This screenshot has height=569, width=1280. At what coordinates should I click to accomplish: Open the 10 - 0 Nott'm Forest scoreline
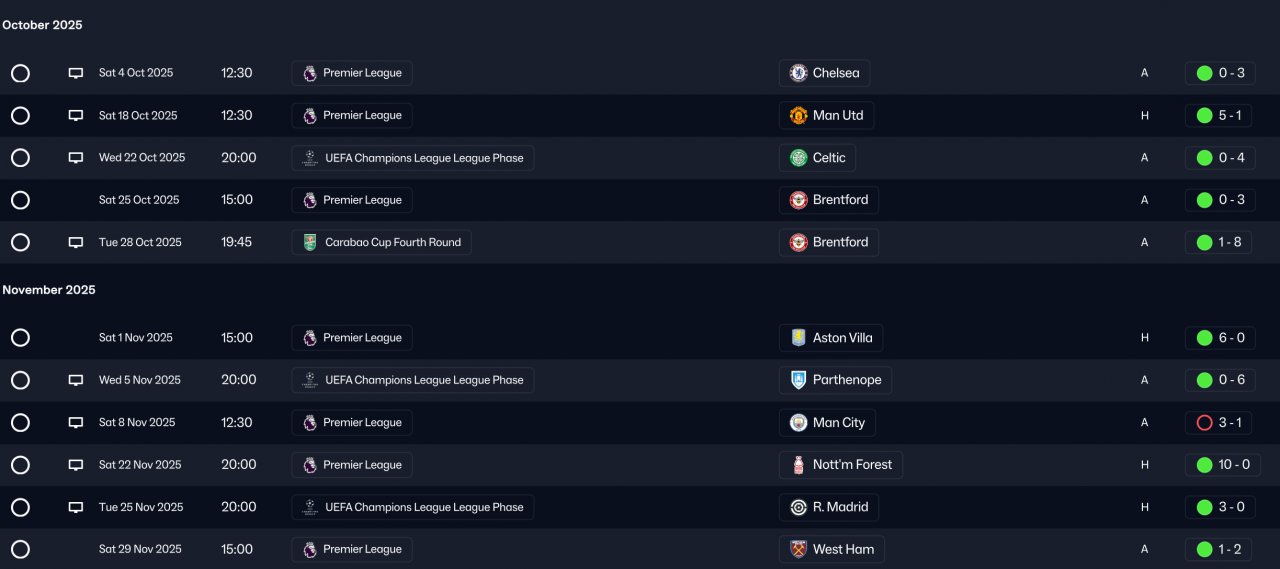coord(1219,465)
